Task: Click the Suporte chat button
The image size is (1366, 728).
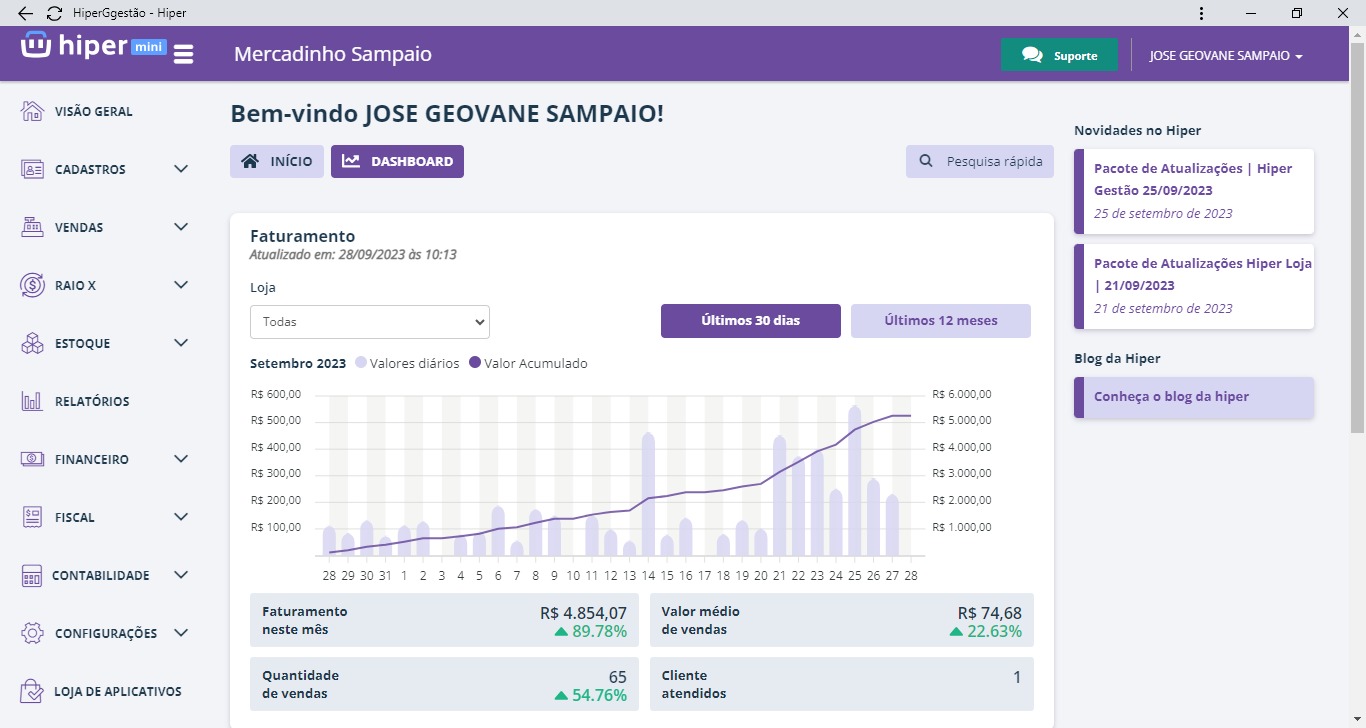Action: click(x=1059, y=56)
